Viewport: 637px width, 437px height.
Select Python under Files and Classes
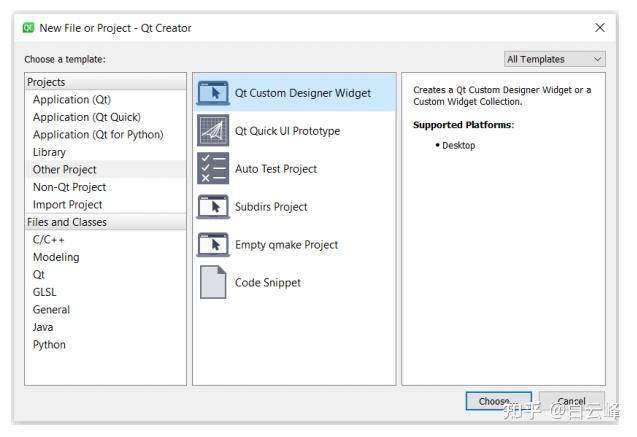coord(50,345)
